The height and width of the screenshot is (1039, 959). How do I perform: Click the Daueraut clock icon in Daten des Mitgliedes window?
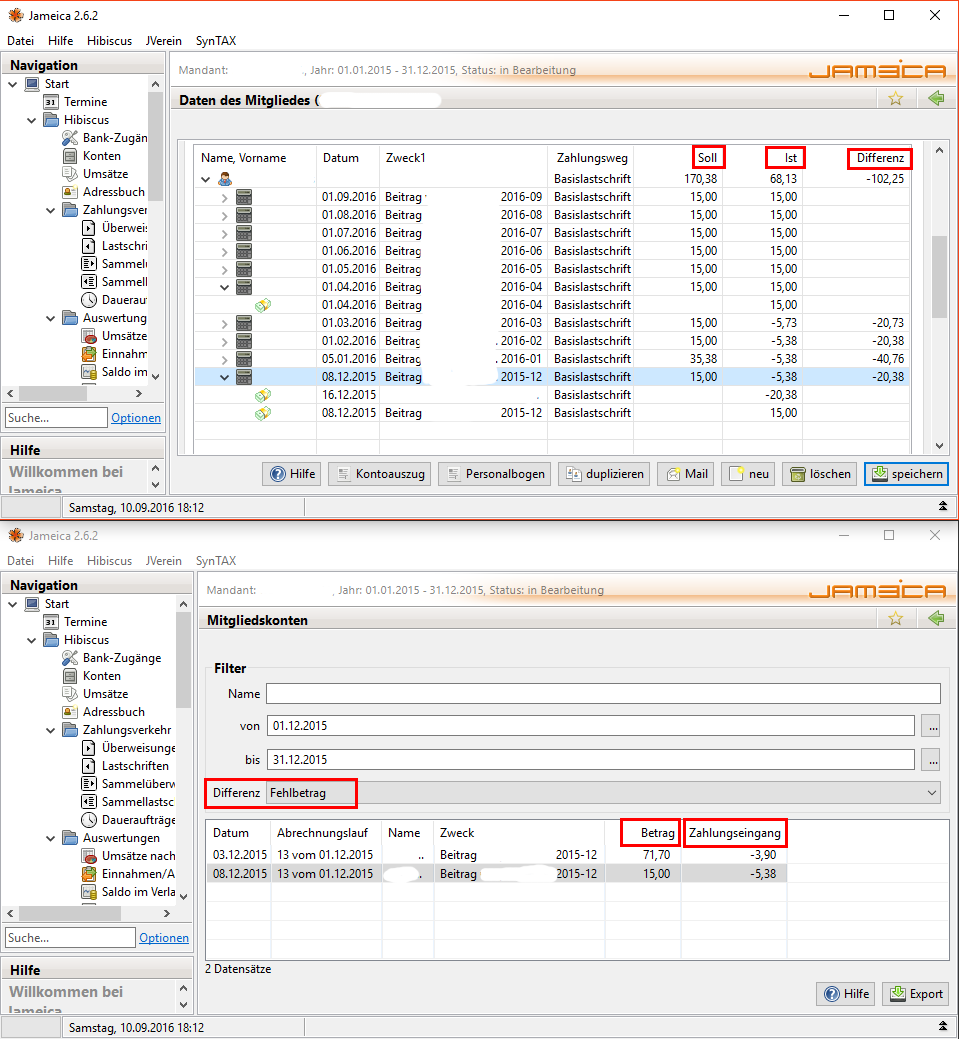tap(89, 300)
